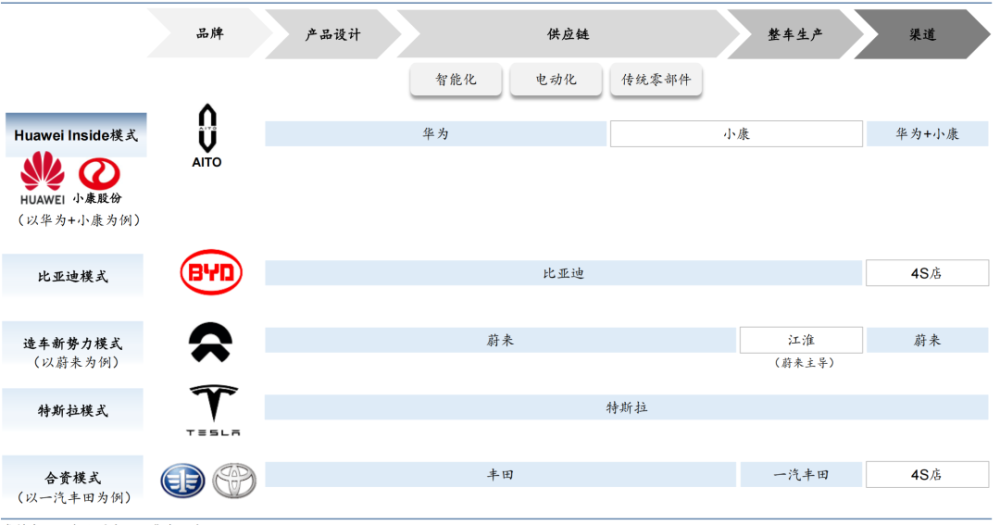Image resolution: width=1000 pixels, height=525 pixels.
Task: Select the dark 渠道 arrow header
Action: tap(921, 34)
